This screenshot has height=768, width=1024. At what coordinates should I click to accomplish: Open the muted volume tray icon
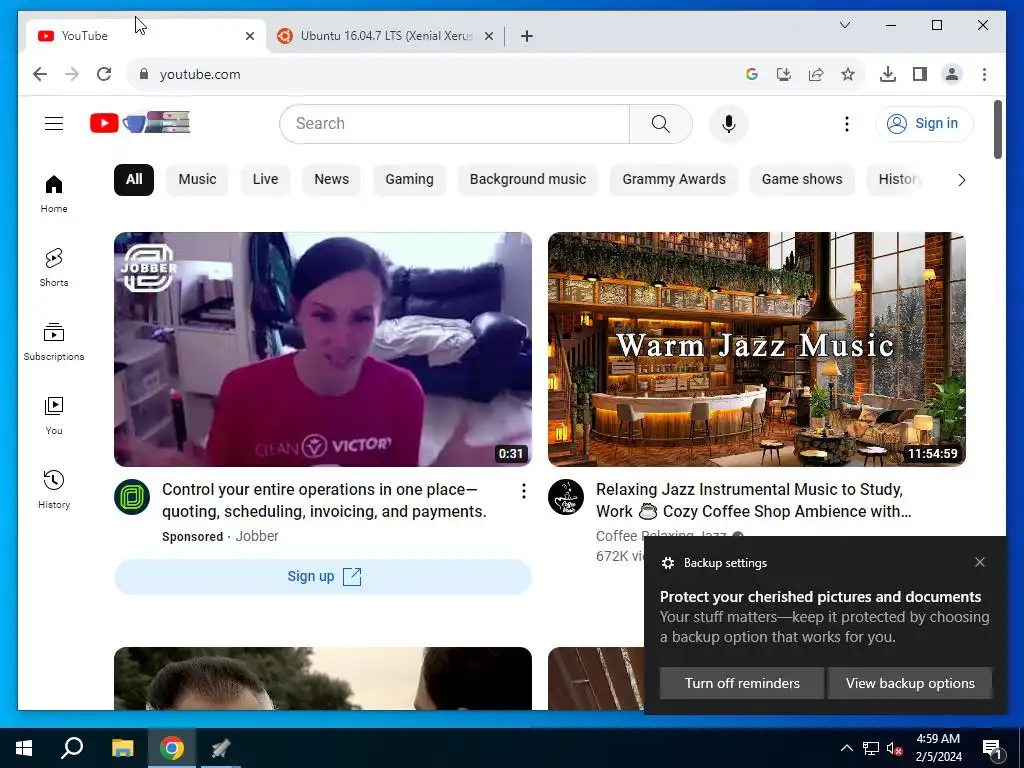895,748
